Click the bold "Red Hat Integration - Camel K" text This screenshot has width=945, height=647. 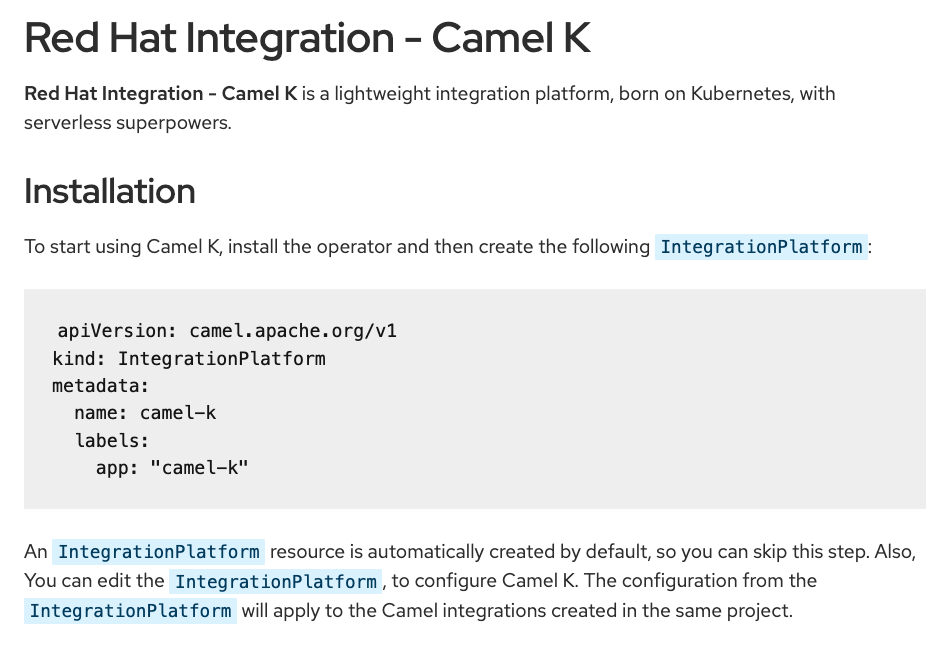pyautogui.click(x=160, y=94)
